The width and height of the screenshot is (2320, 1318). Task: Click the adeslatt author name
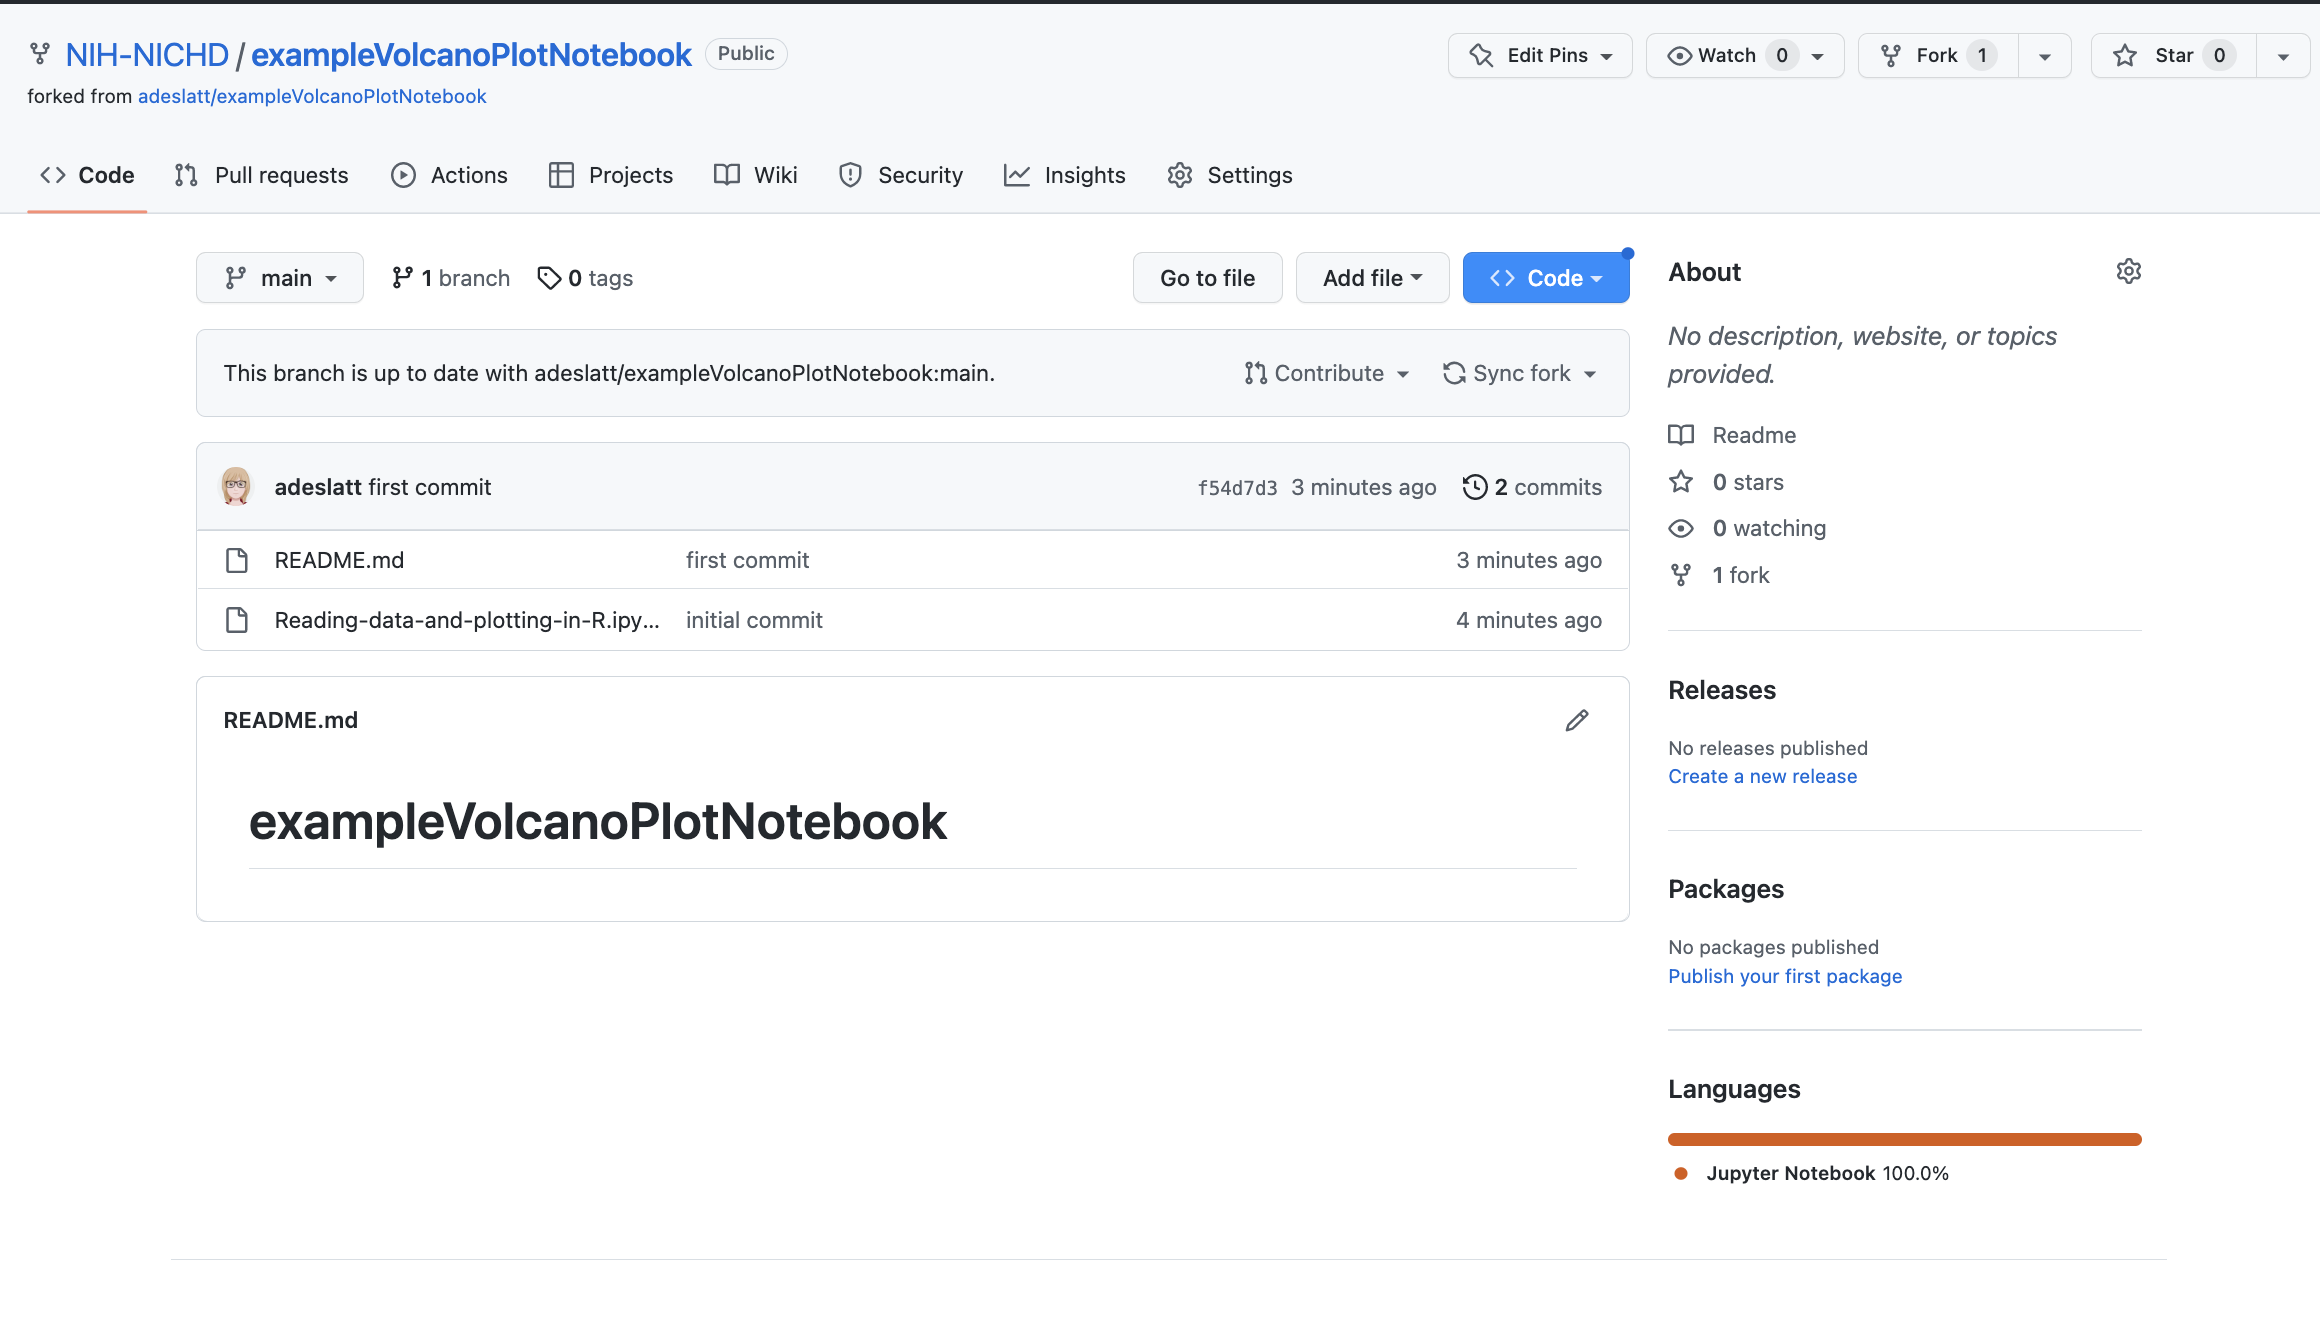pyautogui.click(x=318, y=487)
